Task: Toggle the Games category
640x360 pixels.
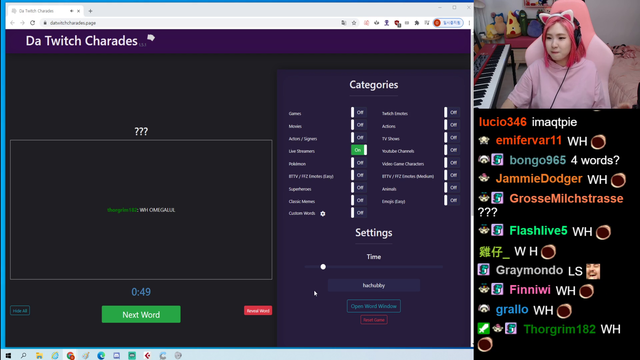Action: click(x=359, y=113)
